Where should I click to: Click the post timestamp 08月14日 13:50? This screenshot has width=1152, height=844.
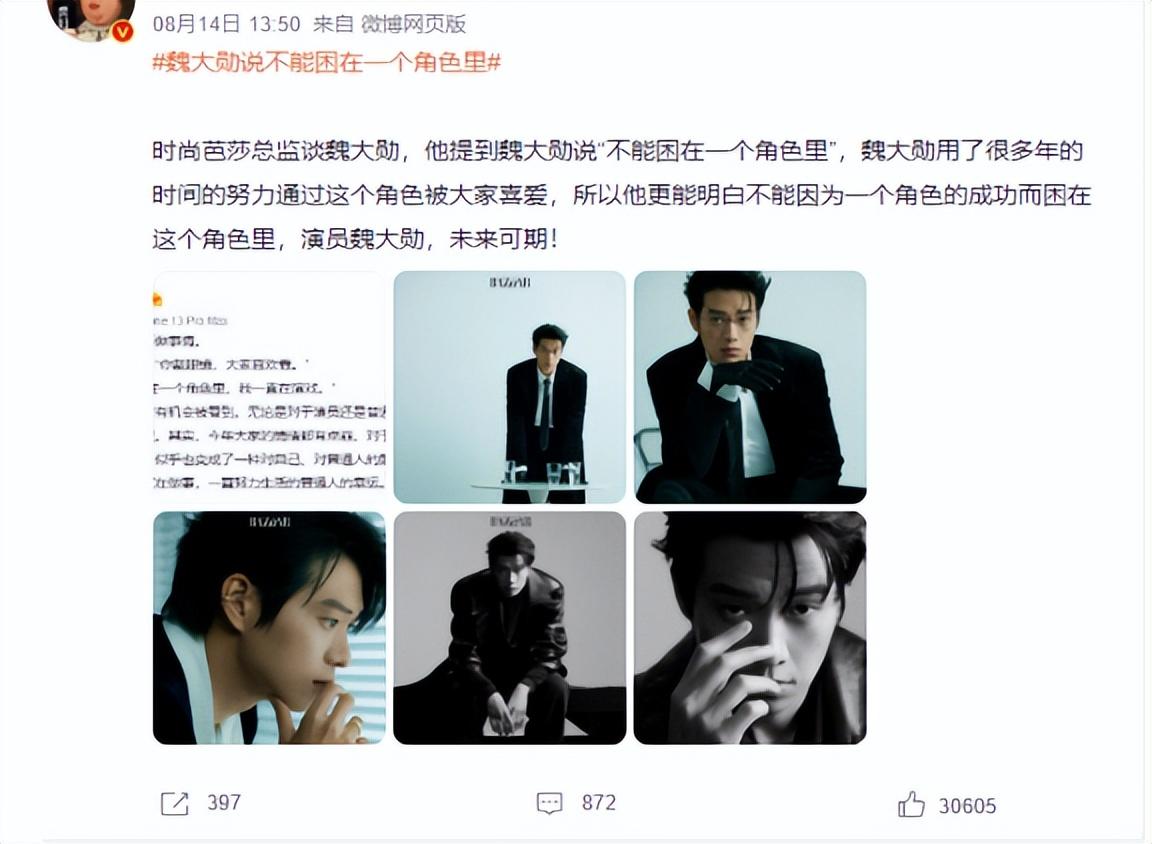226,24
